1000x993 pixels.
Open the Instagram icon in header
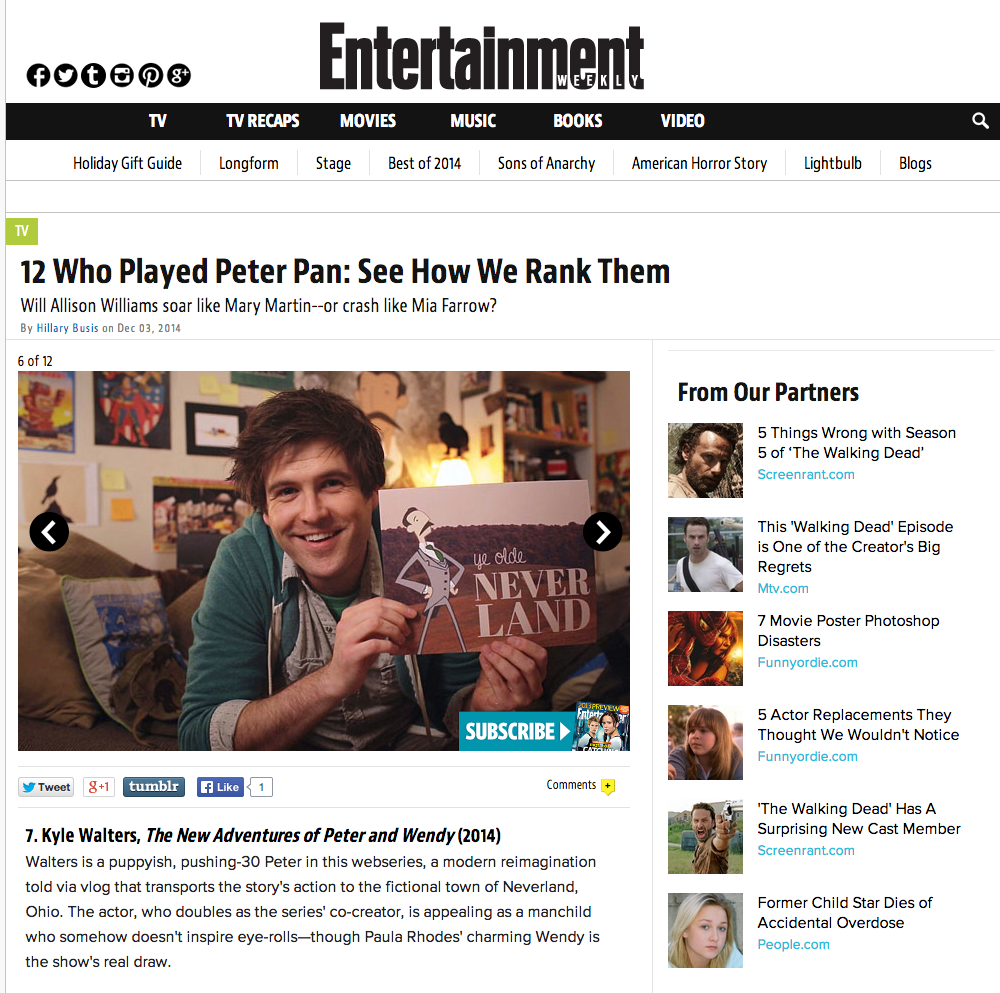click(122, 75)
